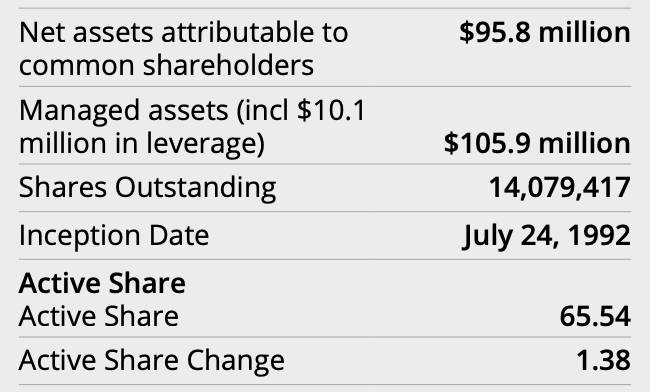Image resolution: width=650 pixels, height=392 pixels.
Task: Click the Active Share row label
Action: tap(99, 316)
